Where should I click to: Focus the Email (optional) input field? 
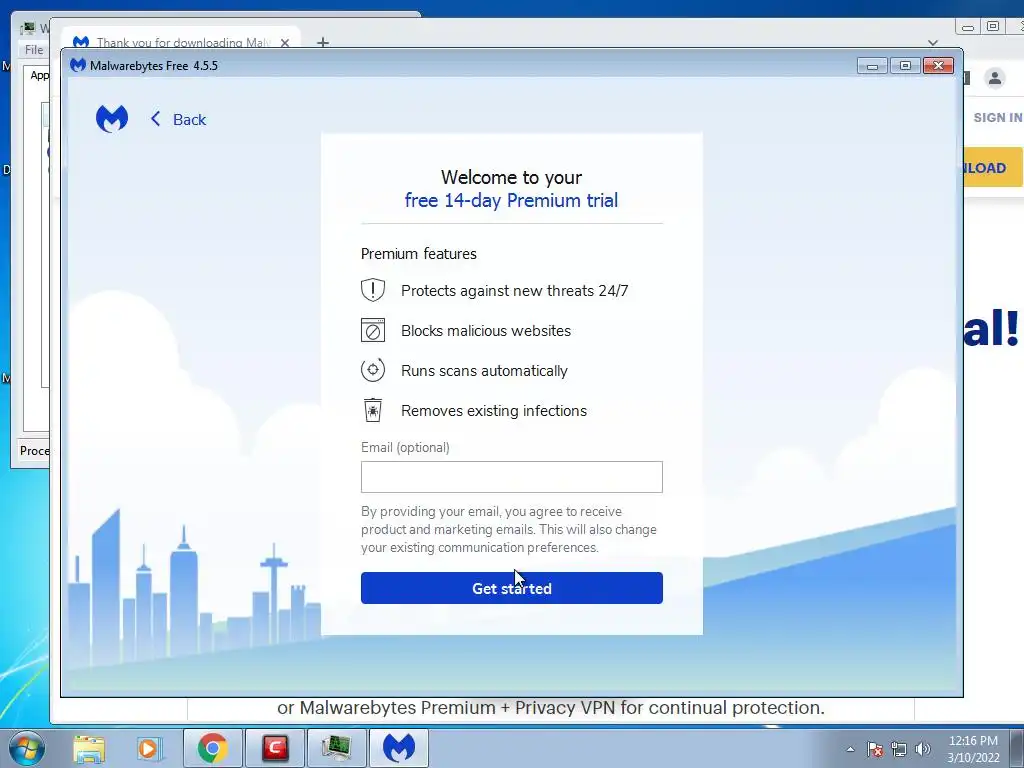tap(511, 477)
